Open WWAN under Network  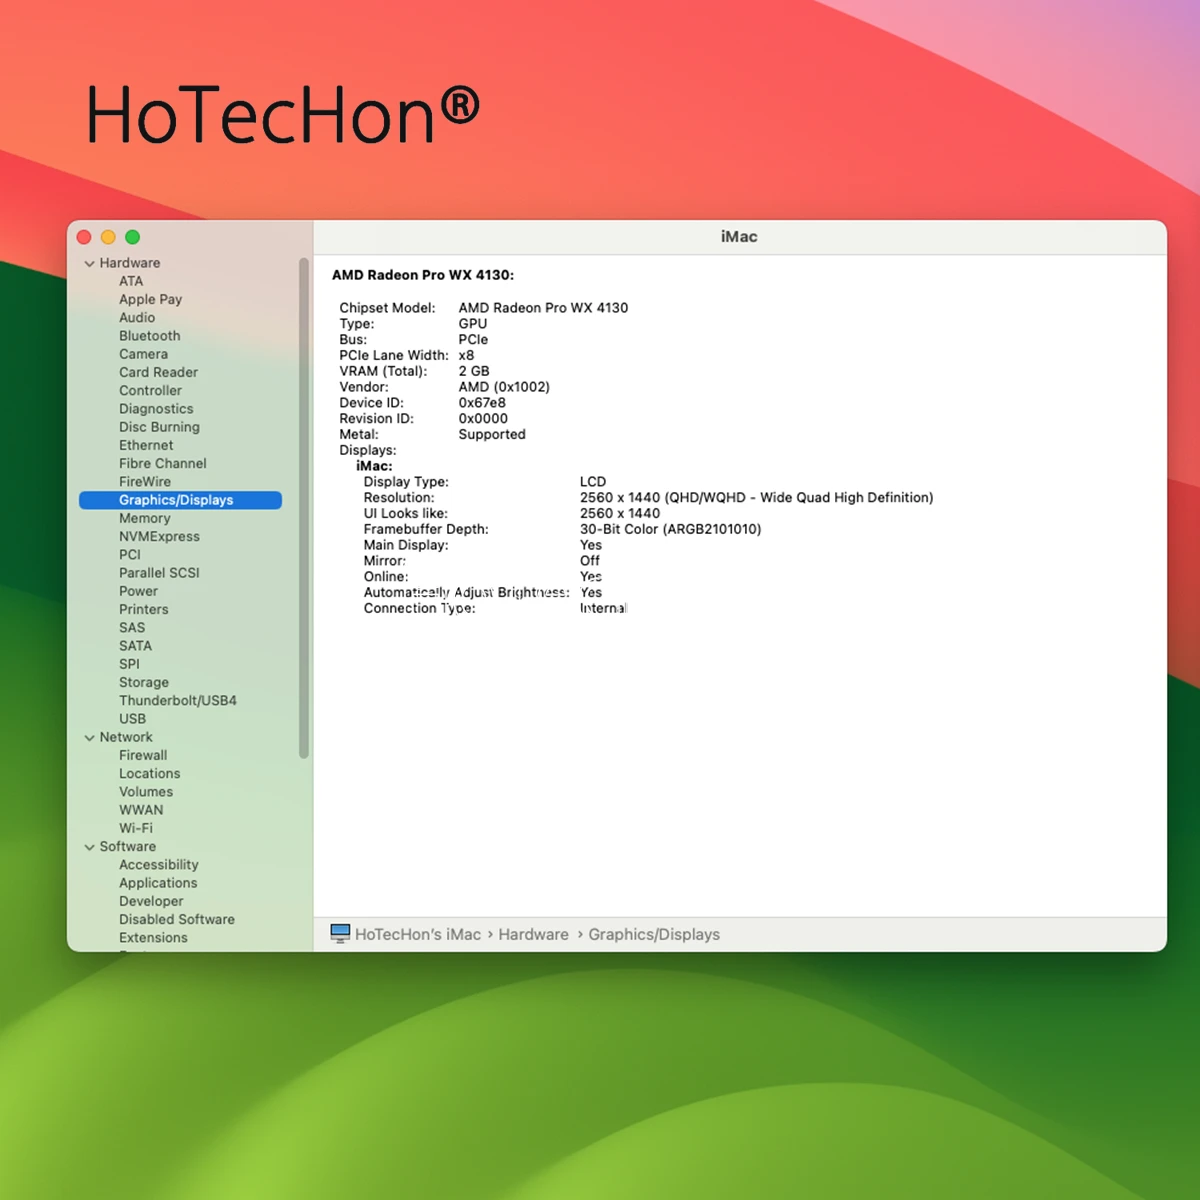click(x=141, y=810)
